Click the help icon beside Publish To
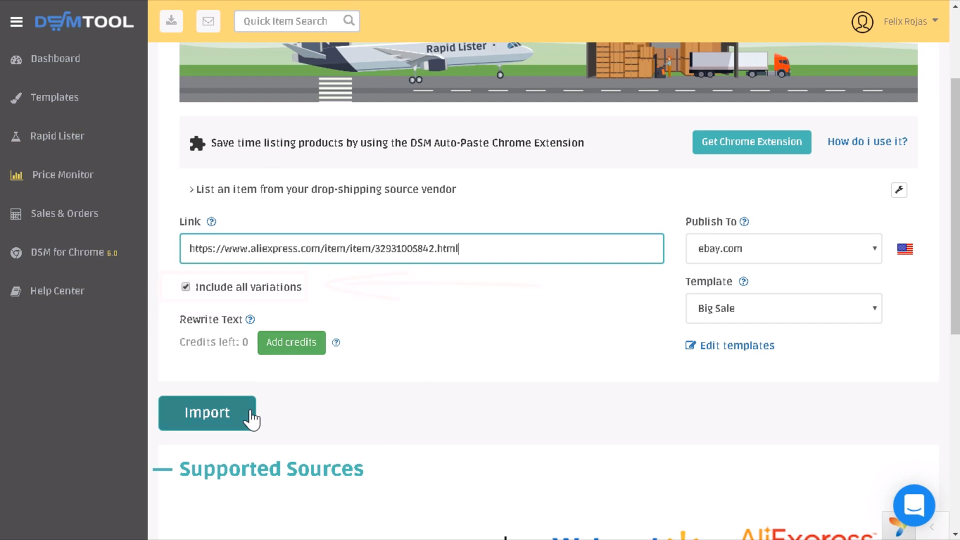The image size is (960, 540). point(744,222)
